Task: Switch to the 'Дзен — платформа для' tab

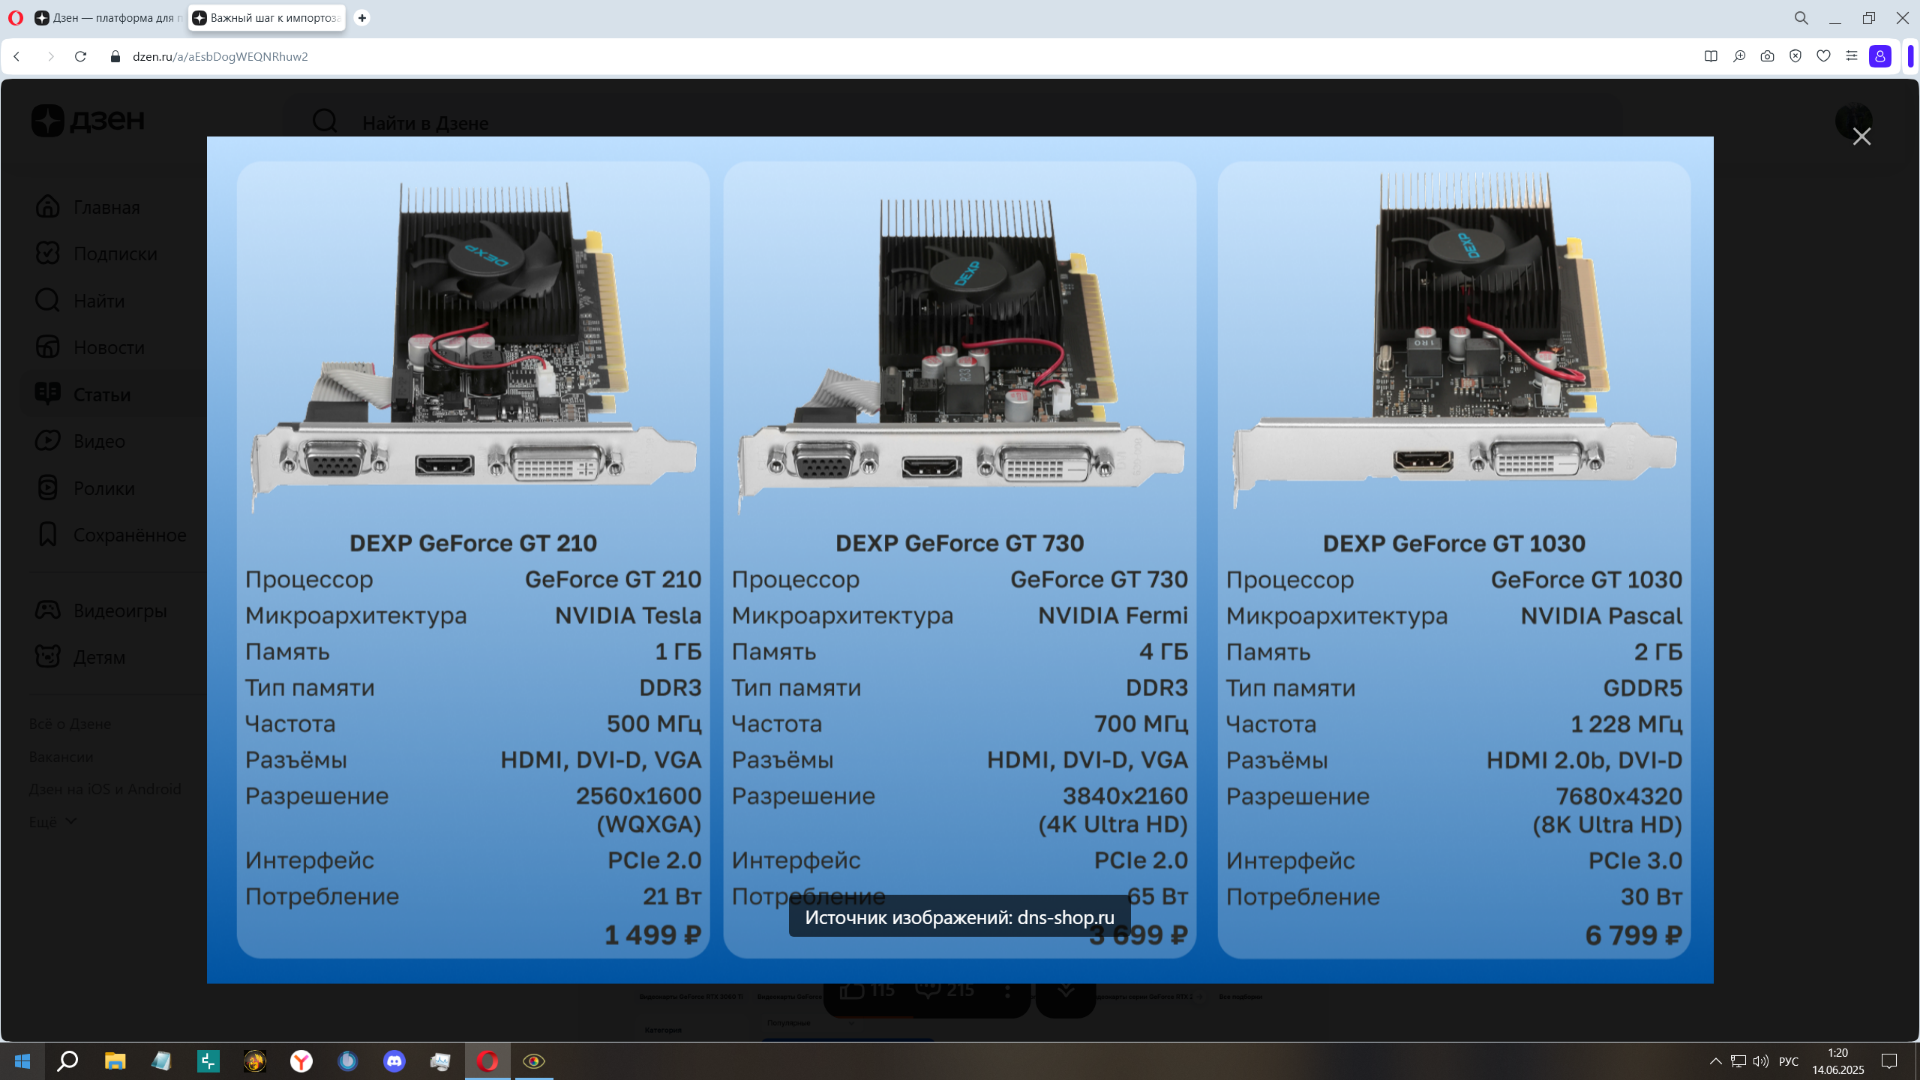Action: [108, 18]
